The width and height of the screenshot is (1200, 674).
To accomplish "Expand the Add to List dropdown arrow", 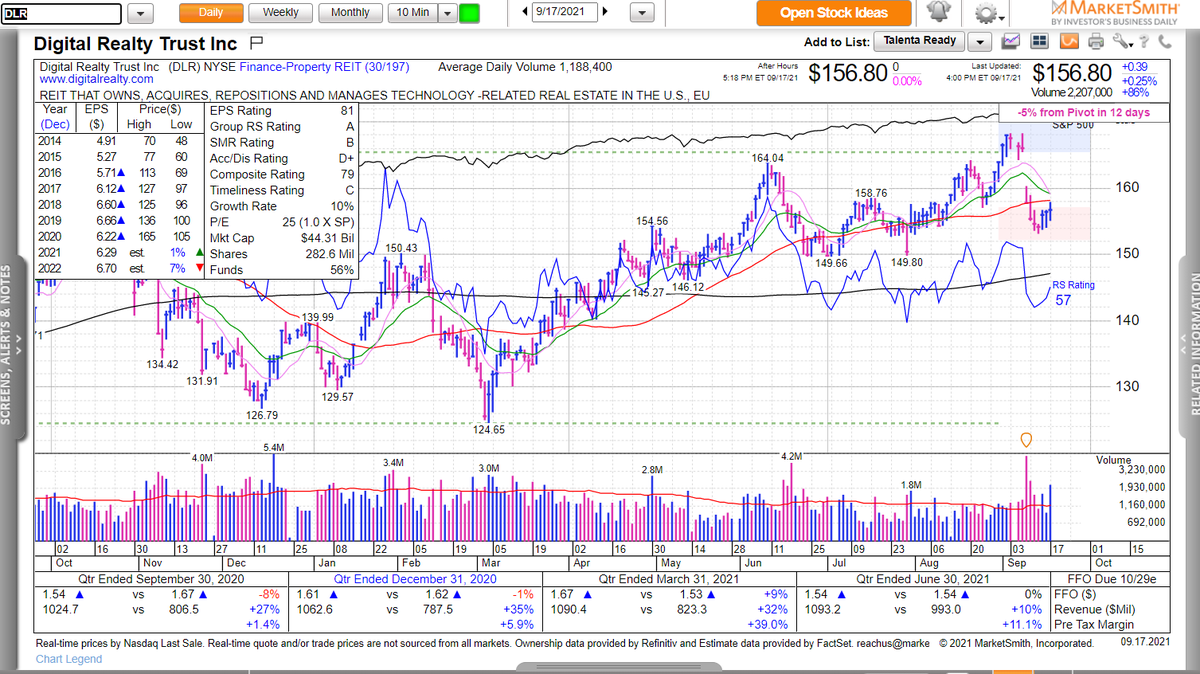I will coord(978,42).
